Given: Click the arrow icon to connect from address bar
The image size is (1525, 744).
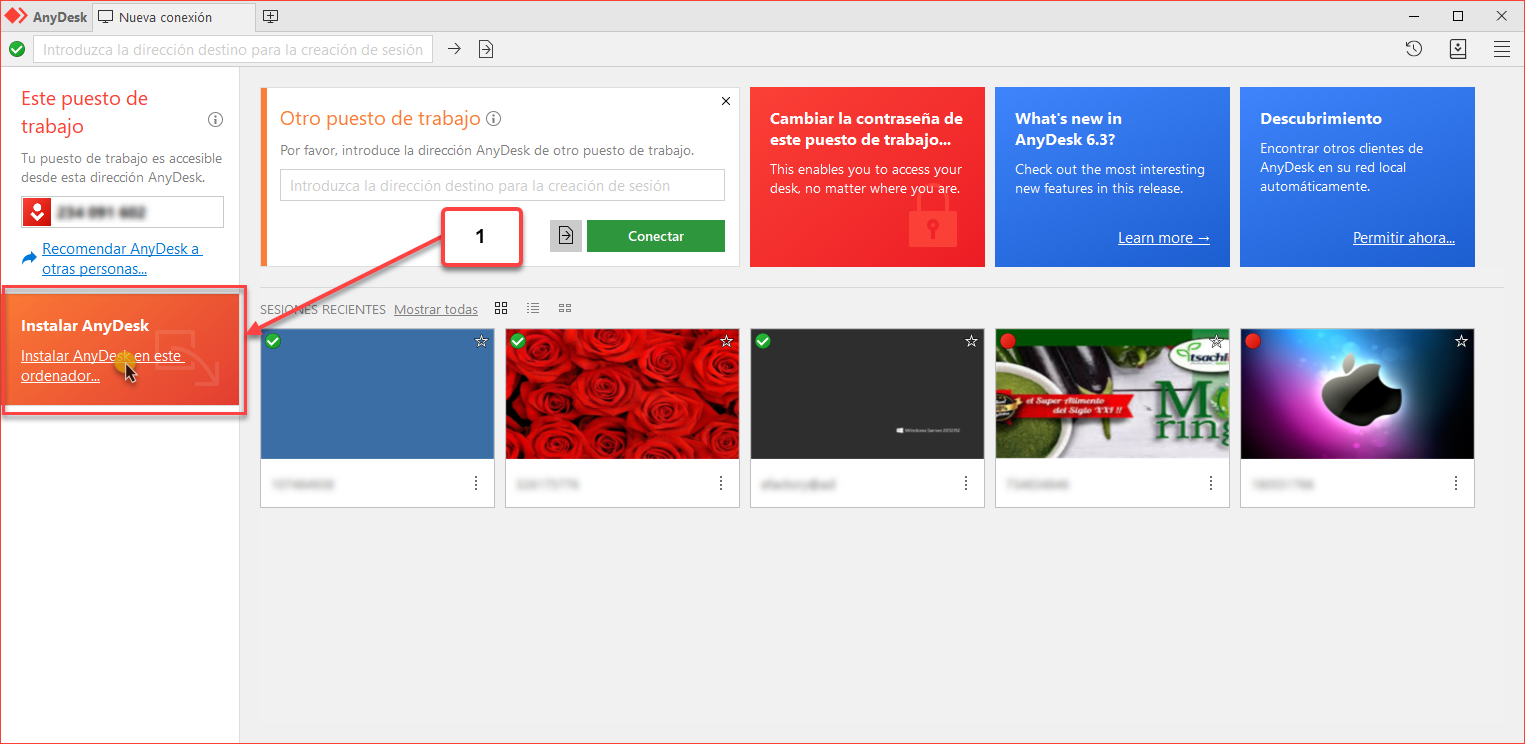Looking at the screenshot, I should [454, 49].
